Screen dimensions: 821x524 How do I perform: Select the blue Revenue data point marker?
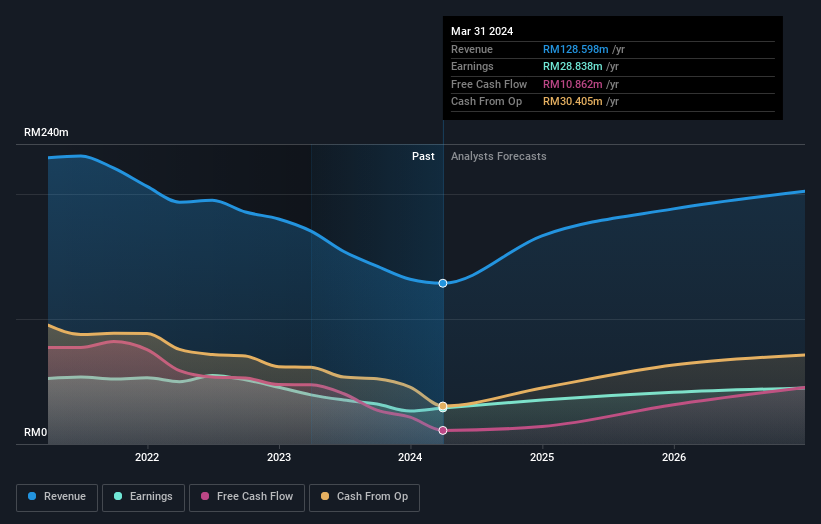[443, 283]
